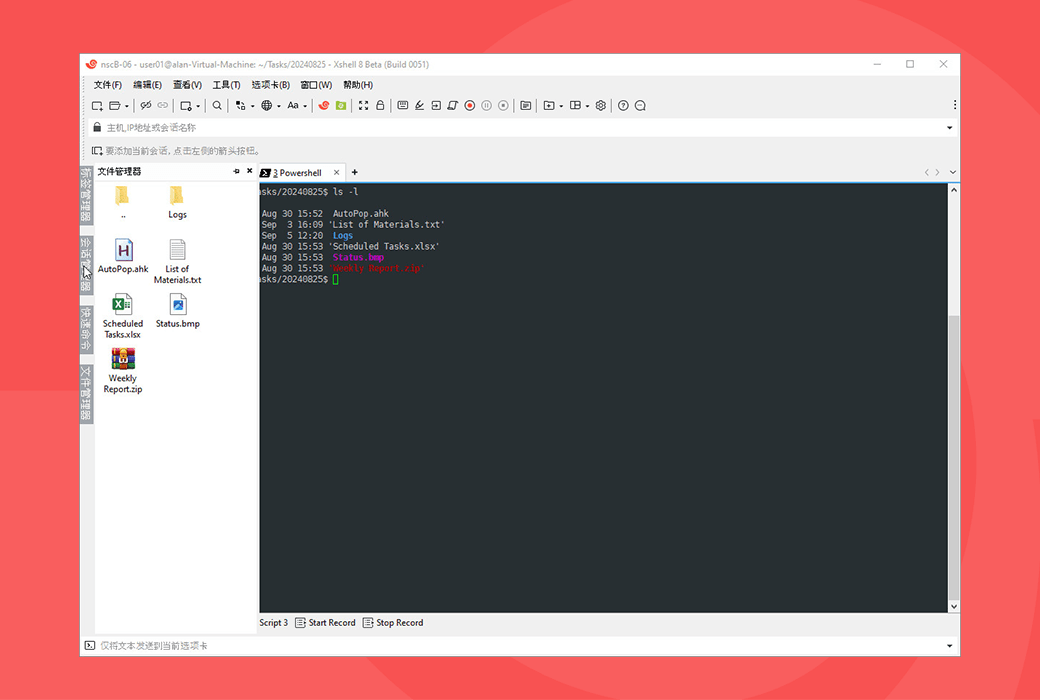Open the compose bar dropdown arrow
The image size is (1040, 700).
coord(949,646)
